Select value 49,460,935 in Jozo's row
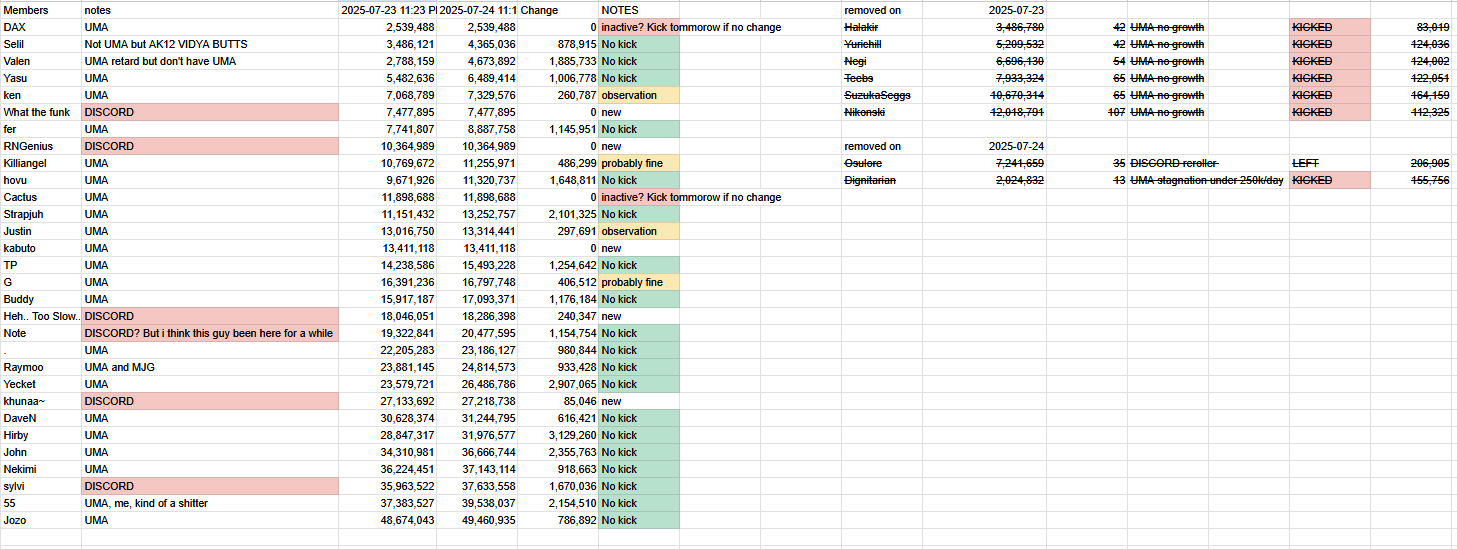 [x=478, y=520]
